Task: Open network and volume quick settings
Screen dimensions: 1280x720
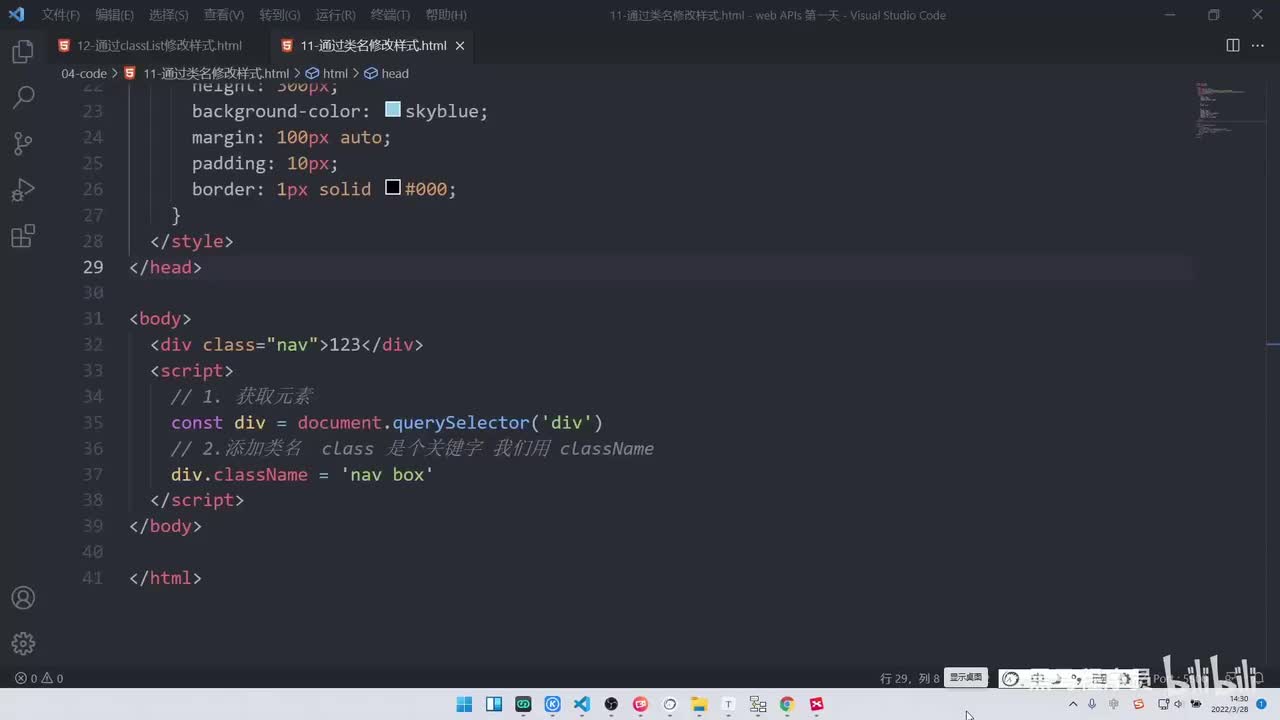Action: (1180, 704)
